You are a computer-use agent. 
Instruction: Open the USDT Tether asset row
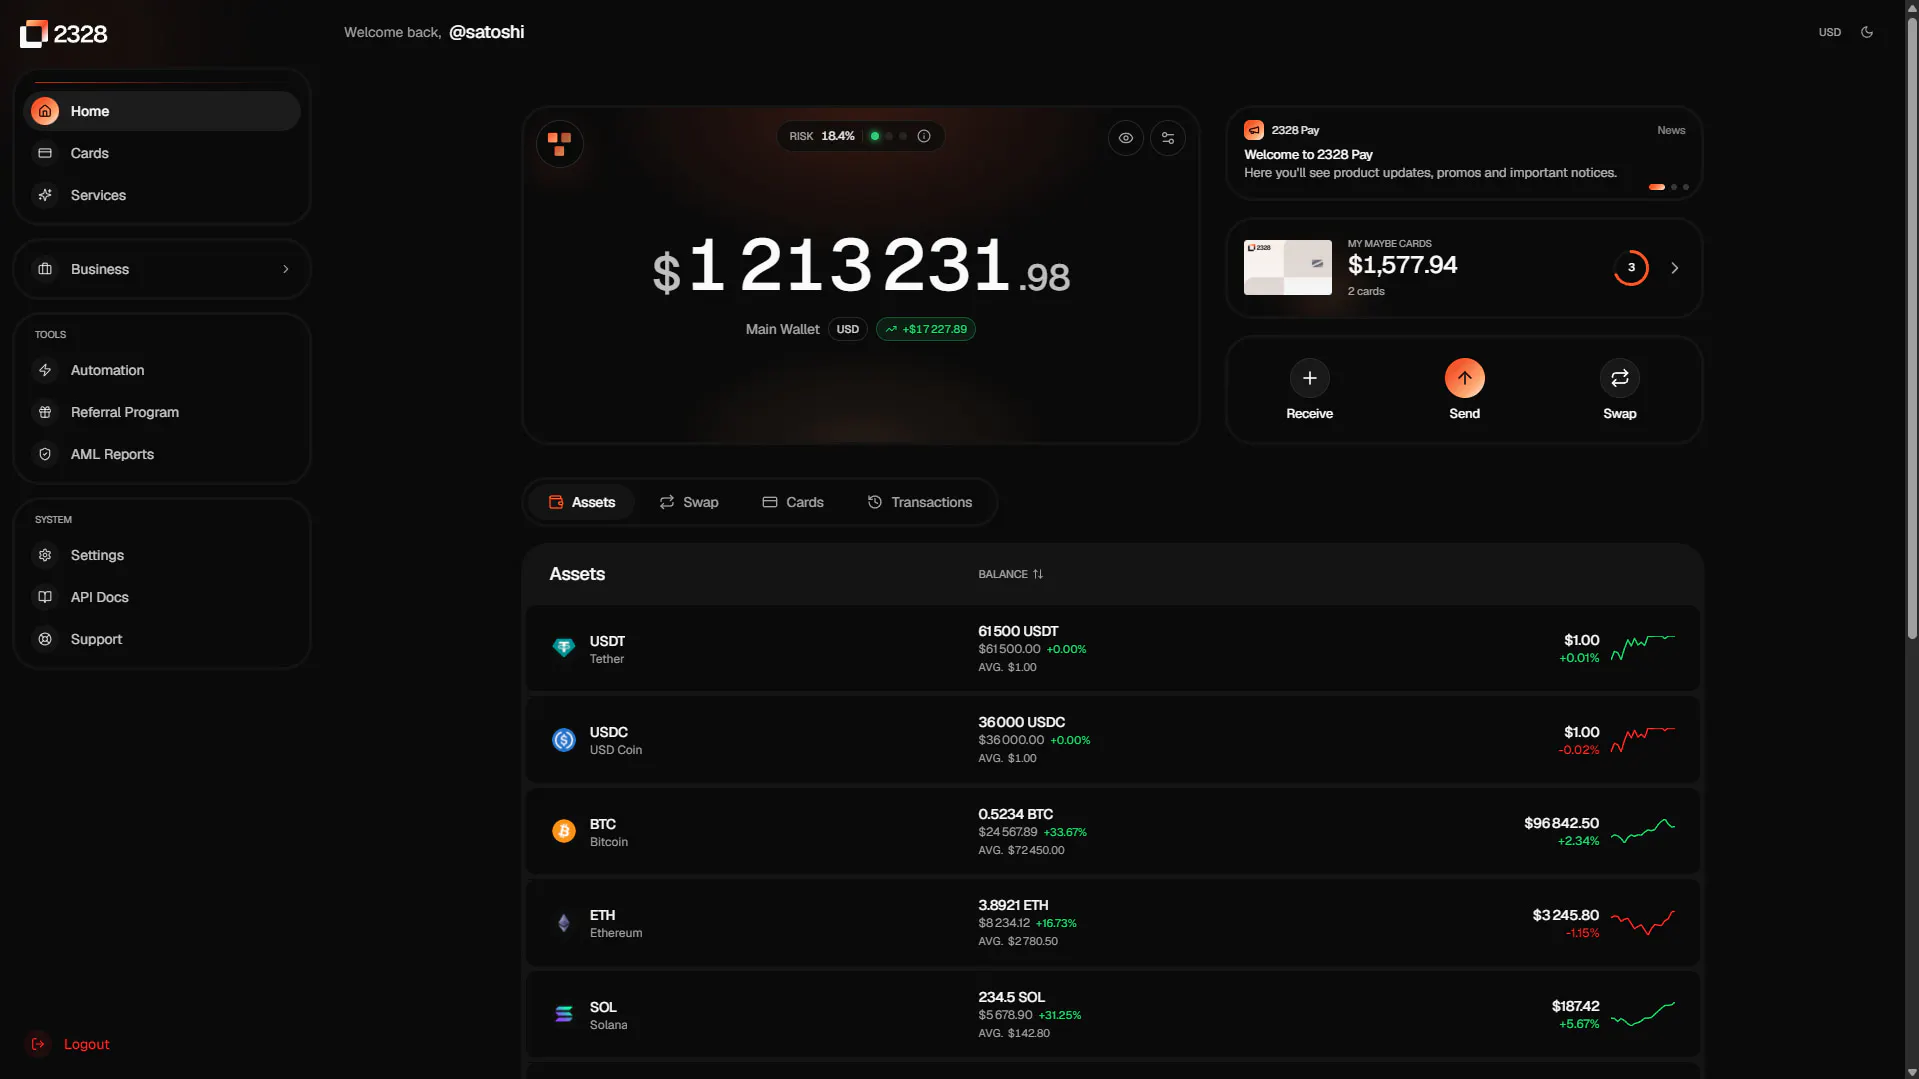[1112, 648]
